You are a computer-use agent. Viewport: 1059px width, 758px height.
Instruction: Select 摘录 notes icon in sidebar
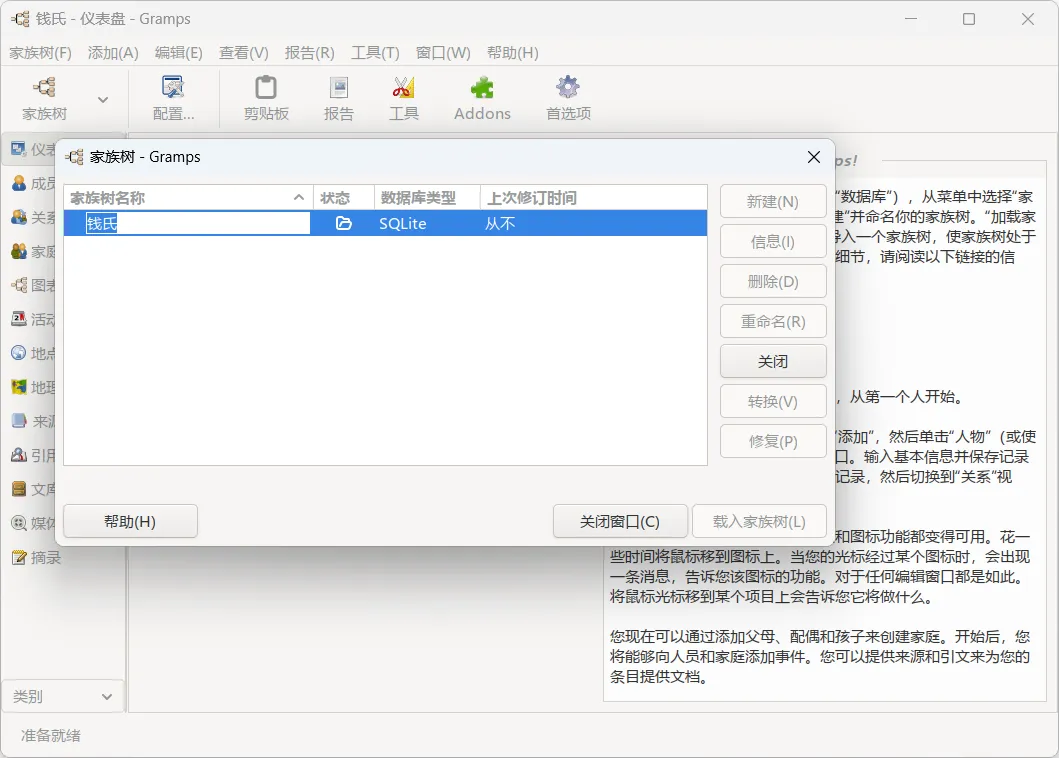pyautogui.click(x=19, y=557)
